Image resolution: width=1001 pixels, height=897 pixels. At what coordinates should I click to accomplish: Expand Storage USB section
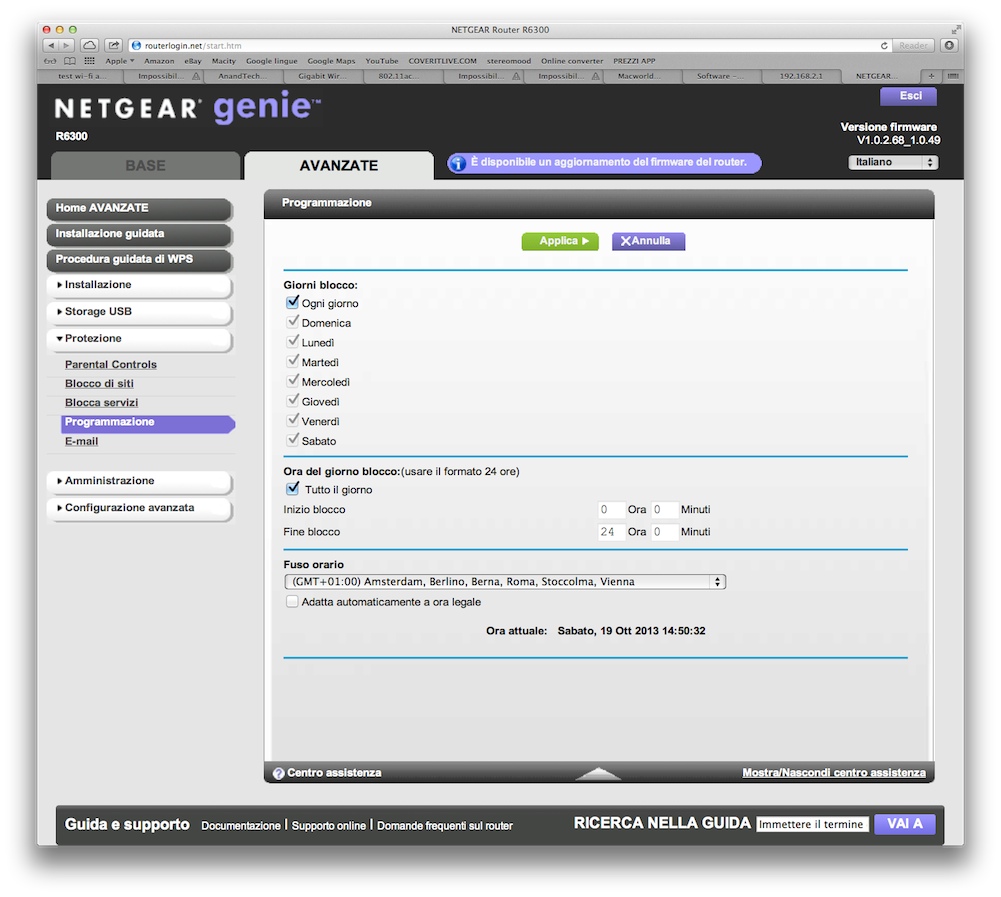pyautogui.click(x=139, y=312)
